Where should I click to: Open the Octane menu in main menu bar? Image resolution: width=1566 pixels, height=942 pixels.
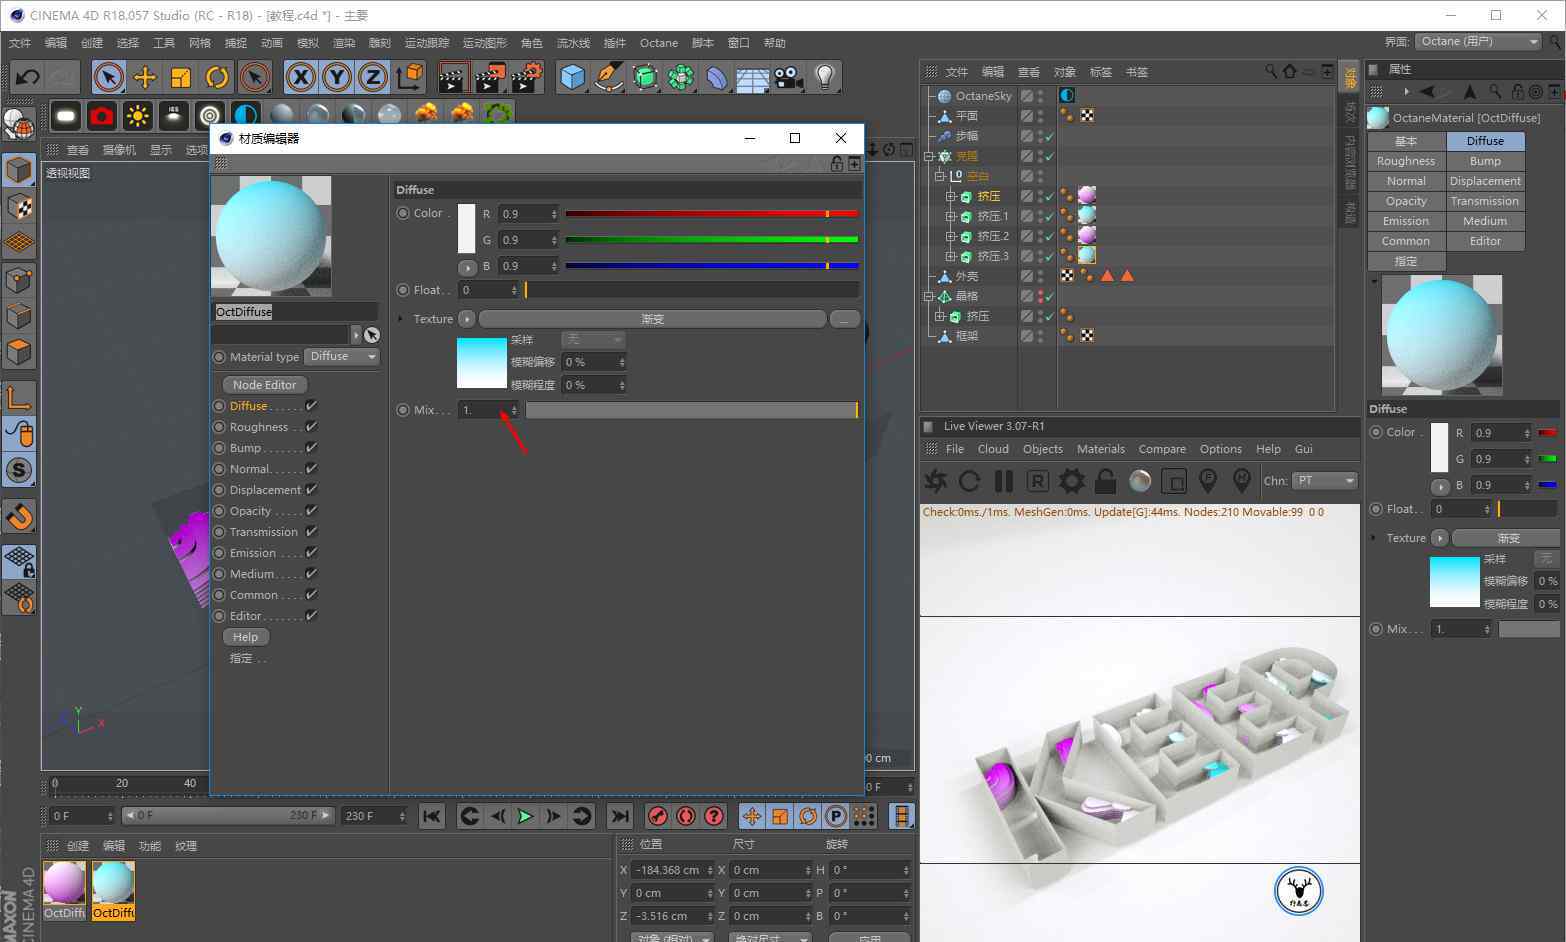pyautogui.click(x=659, y=43)
